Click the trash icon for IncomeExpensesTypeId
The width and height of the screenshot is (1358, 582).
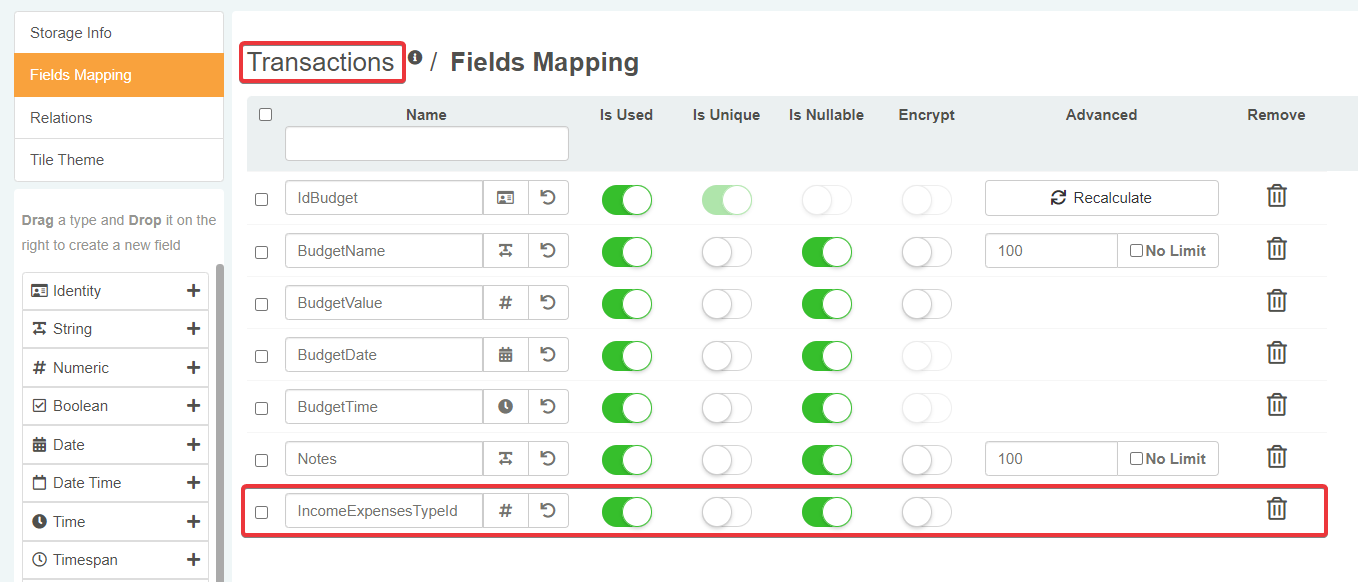coord(1276,510)
